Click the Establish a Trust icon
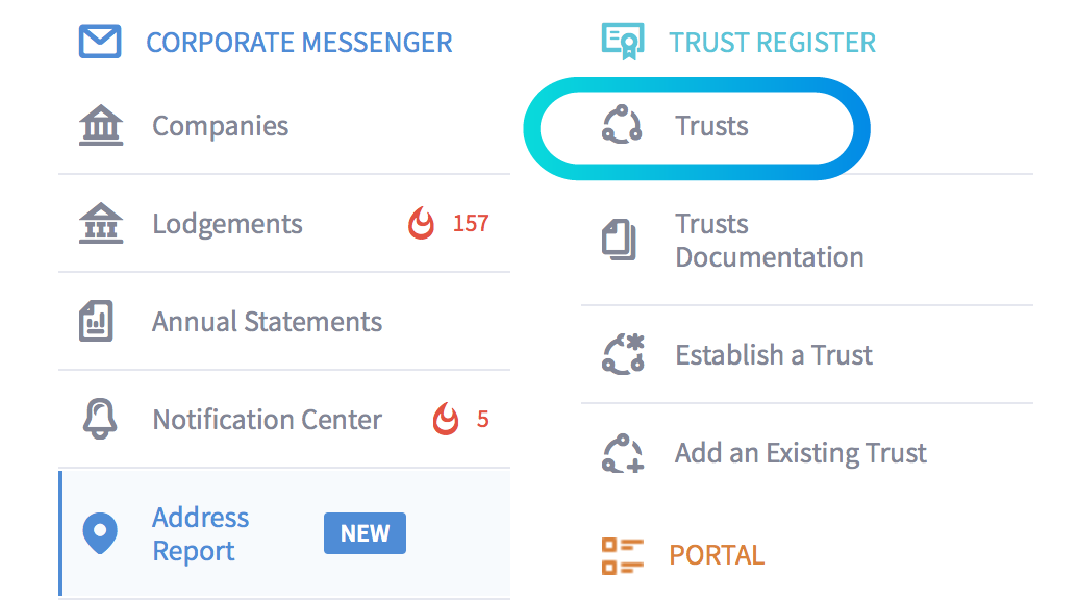Image resolution: width=1072 pixels, height=607 pixels. pyautogui.click(x=624, y=354)
